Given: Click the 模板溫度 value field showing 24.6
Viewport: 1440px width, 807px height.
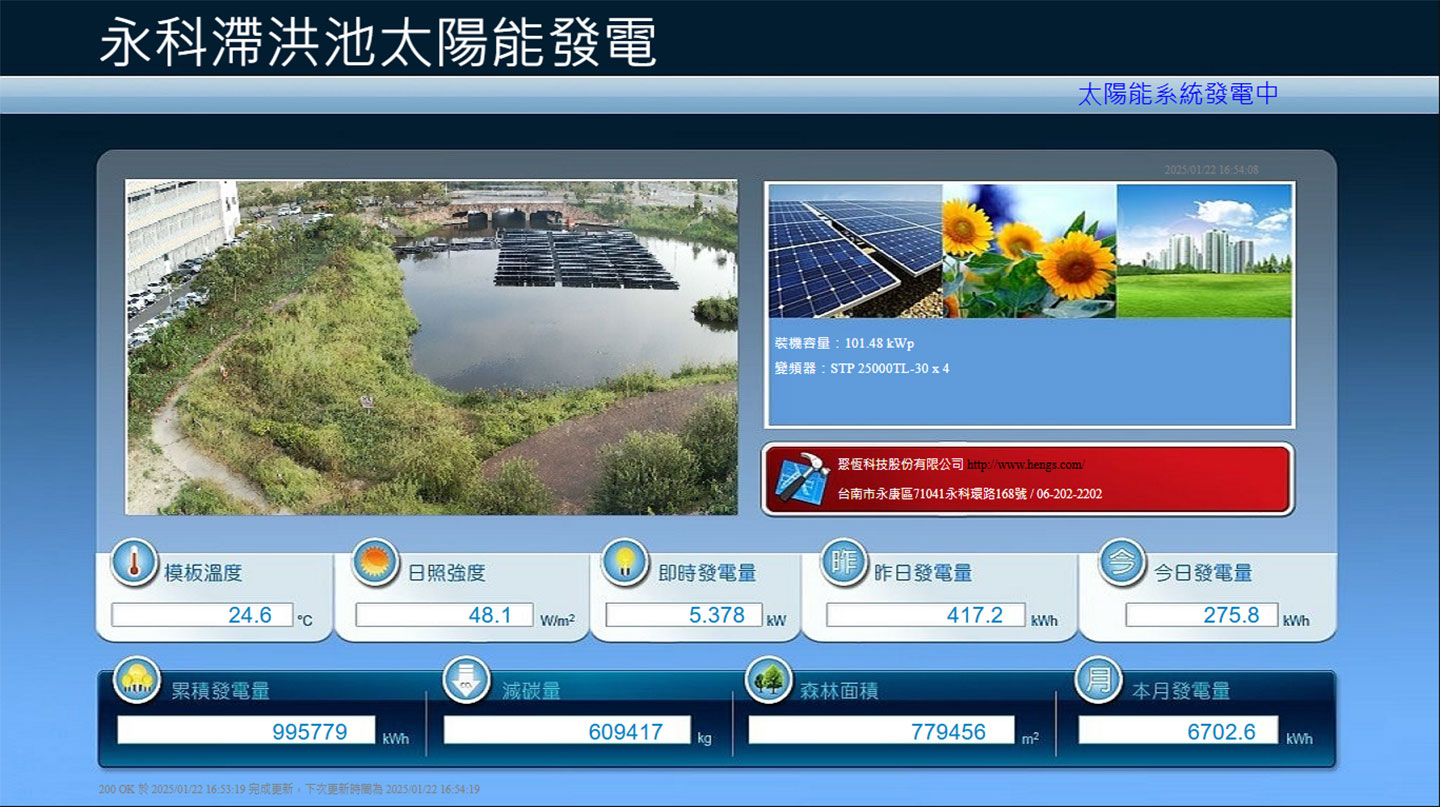Looking at the screenshot, I should pyautogui.click(x=202, y=615).
